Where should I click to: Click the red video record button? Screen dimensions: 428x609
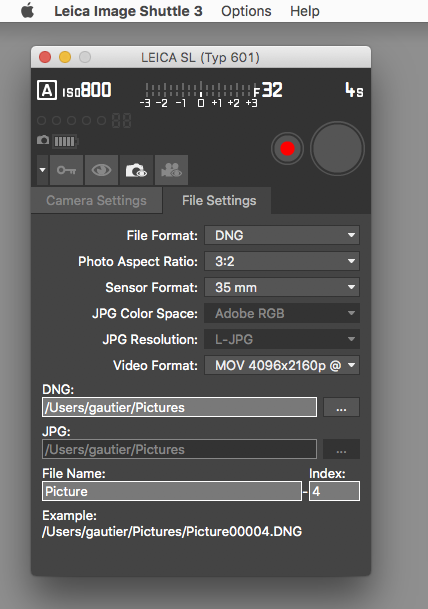point(287,148)
